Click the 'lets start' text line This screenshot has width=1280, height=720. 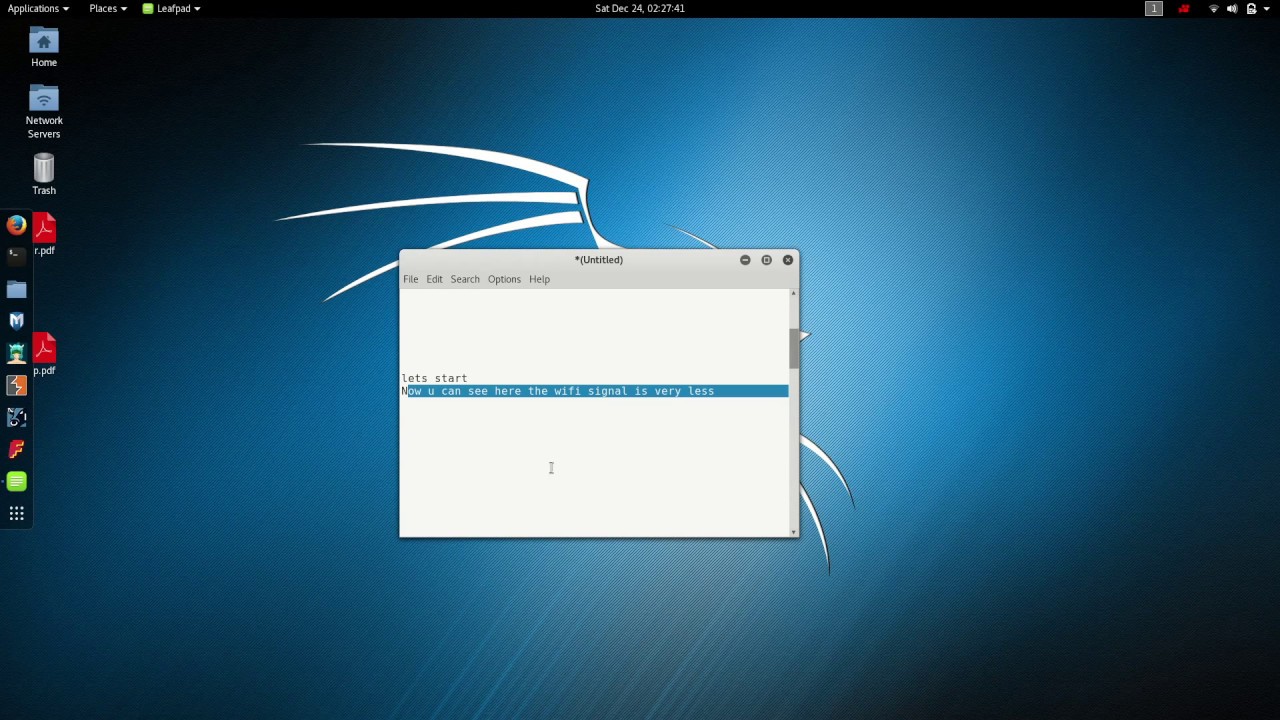pos(434,378)
